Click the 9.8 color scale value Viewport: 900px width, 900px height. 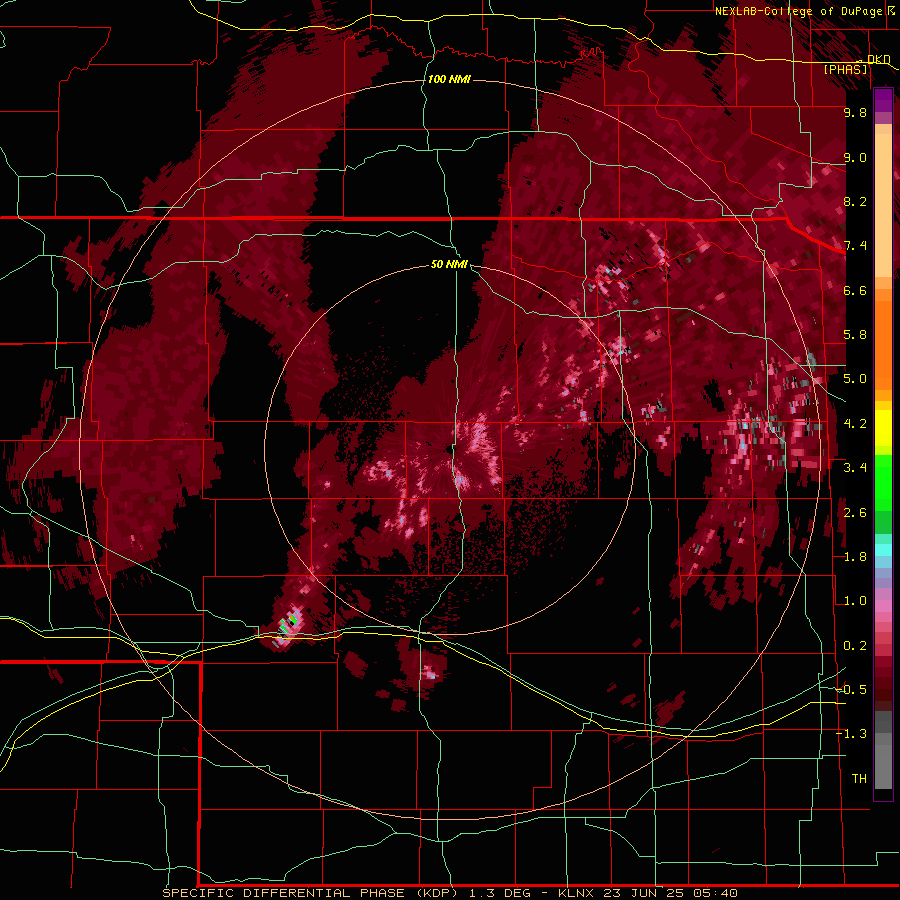tap(855, 112)
